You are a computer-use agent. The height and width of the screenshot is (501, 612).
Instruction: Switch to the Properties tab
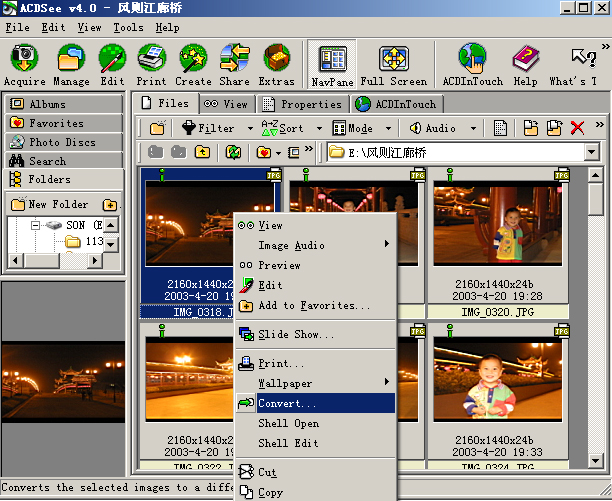point(303,104)
